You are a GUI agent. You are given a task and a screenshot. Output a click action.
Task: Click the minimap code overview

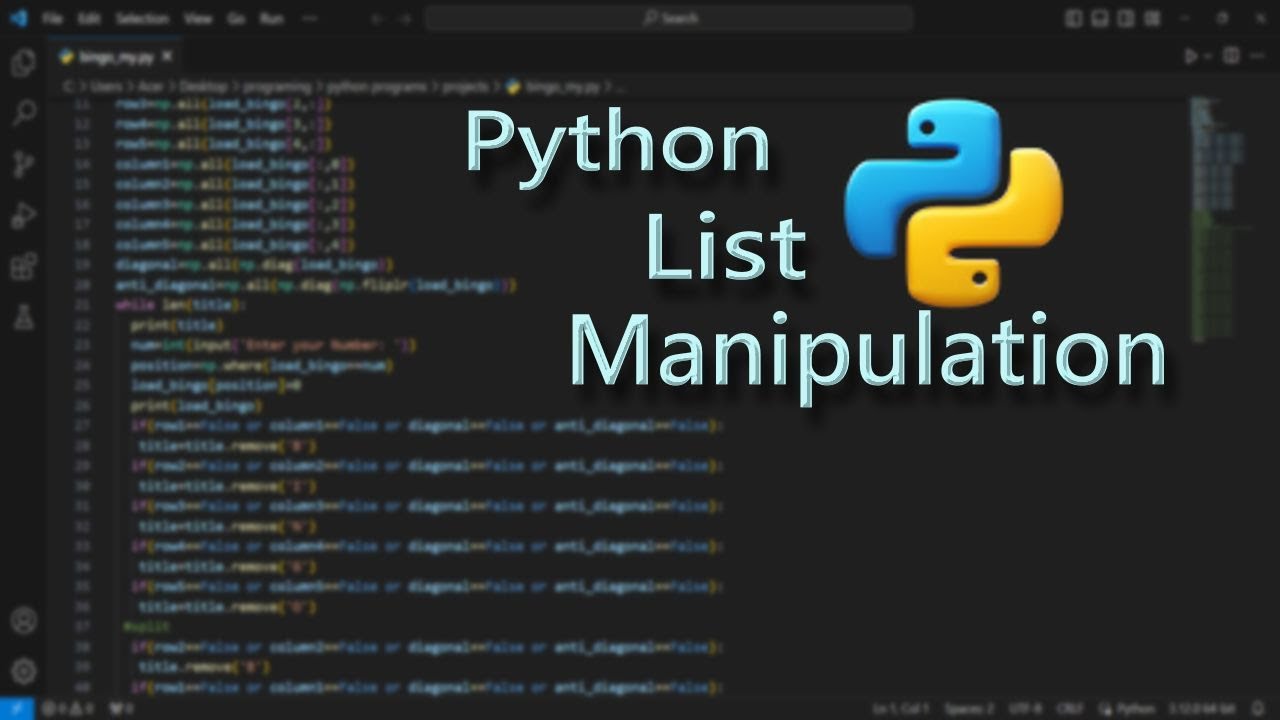coord(1216,220)
